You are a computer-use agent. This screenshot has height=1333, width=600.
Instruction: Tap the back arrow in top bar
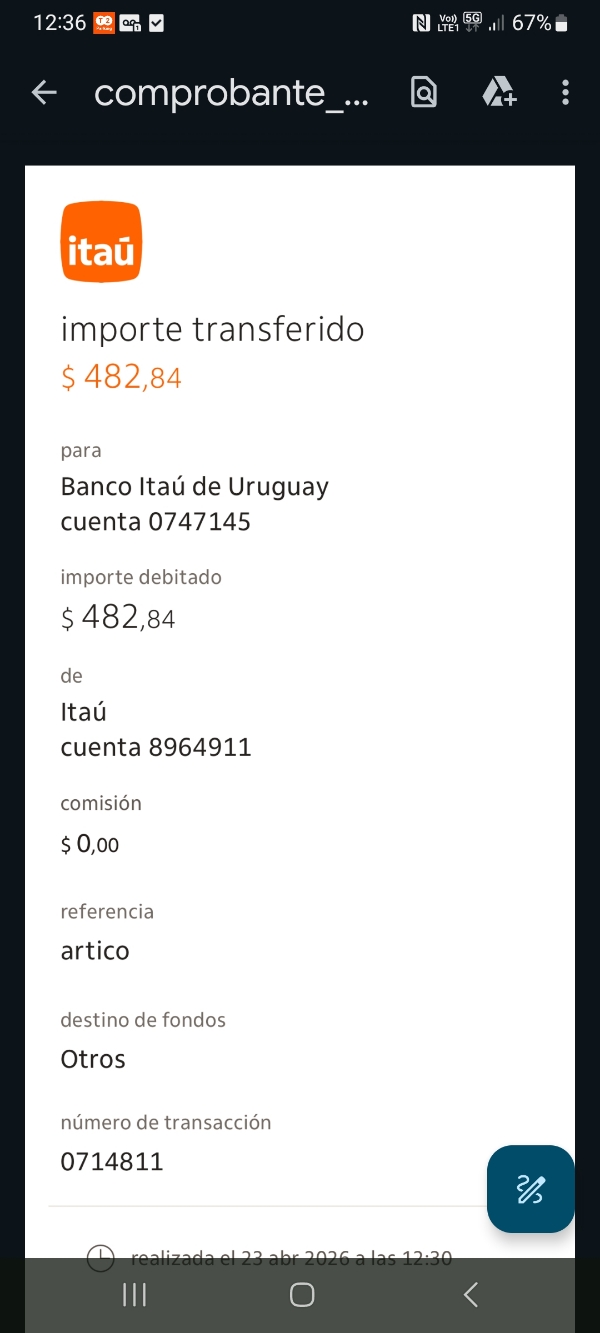44,93
